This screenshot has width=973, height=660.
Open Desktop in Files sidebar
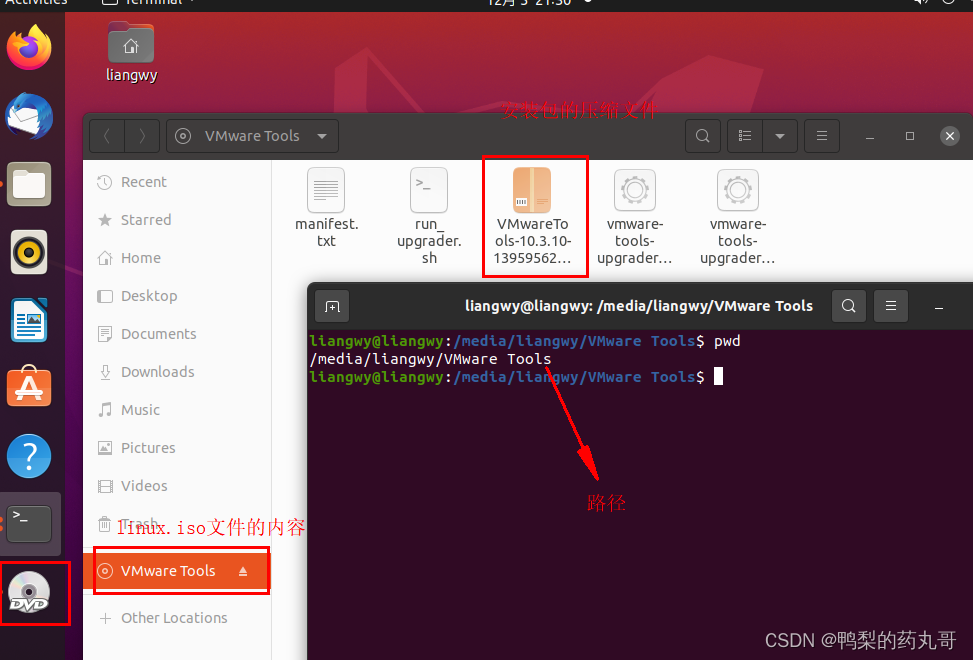click(x=177, y=296)
